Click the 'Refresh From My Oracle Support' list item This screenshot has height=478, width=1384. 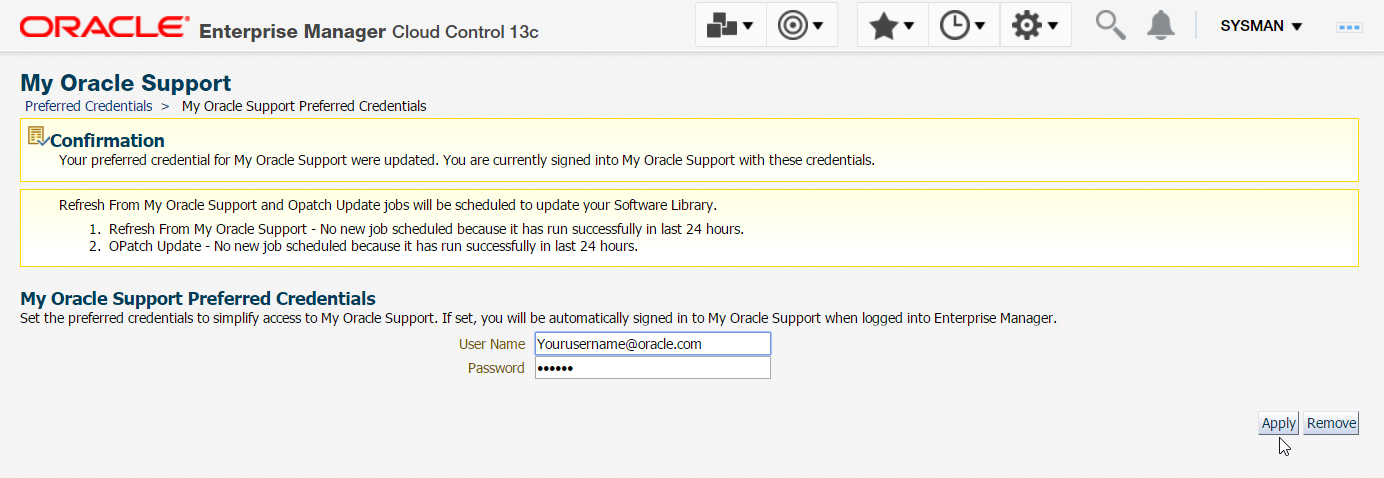[x=426, y=229]
